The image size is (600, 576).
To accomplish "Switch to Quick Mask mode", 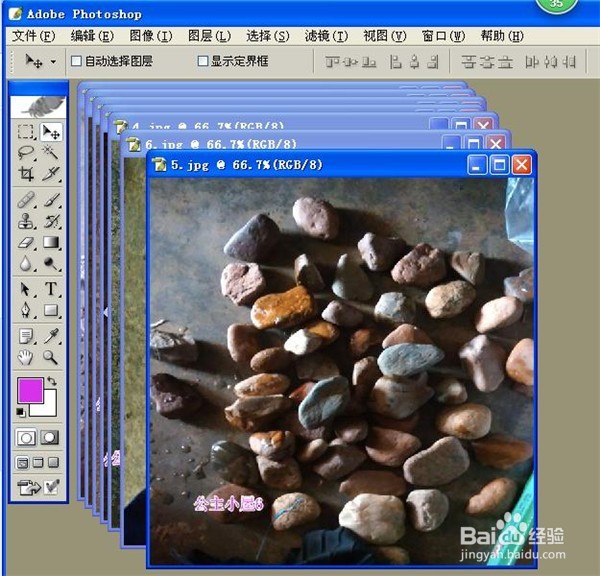I will coord(50,437).
